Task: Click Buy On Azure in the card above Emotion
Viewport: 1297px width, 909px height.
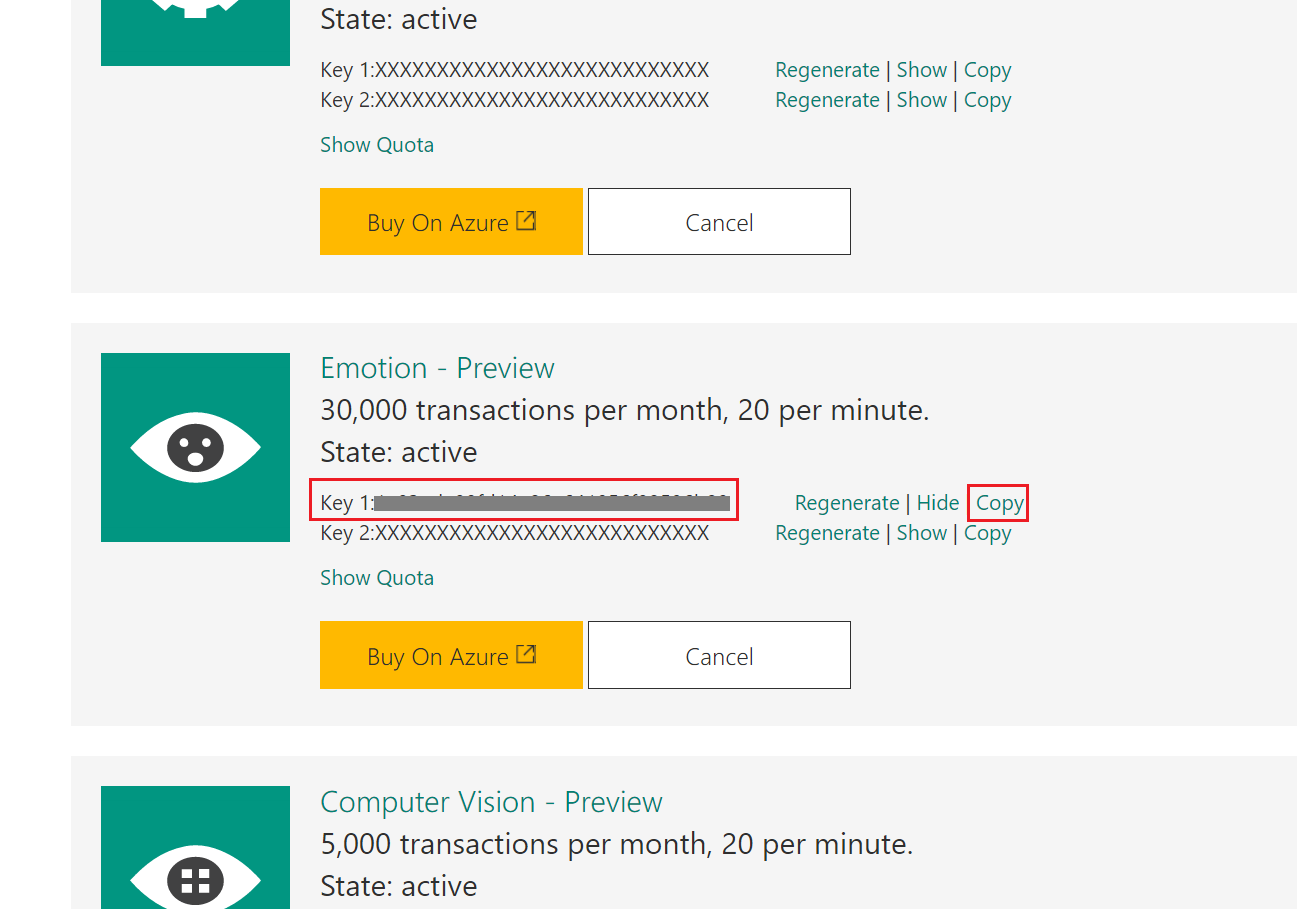Action: 451,221
